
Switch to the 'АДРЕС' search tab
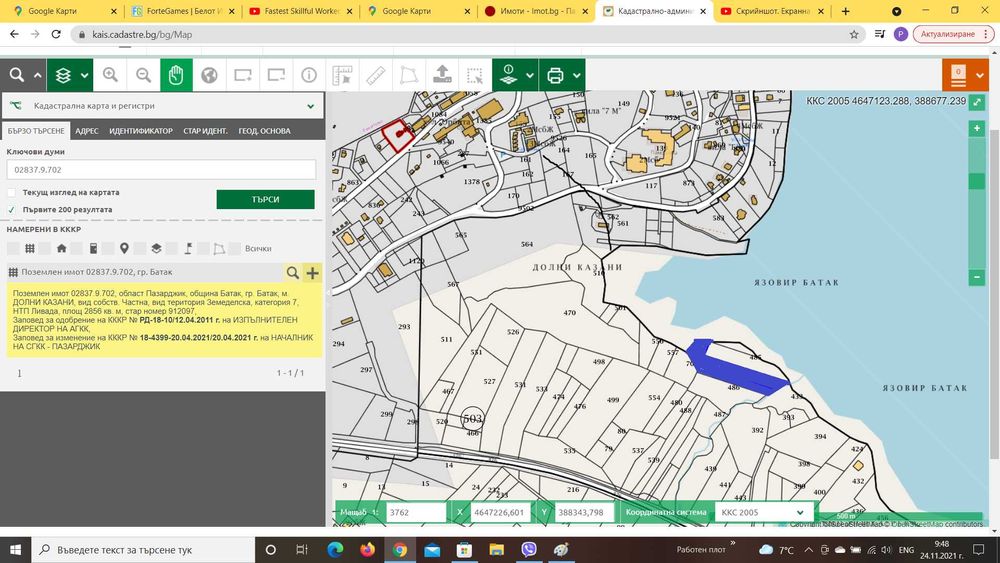[x=87, y=131]
